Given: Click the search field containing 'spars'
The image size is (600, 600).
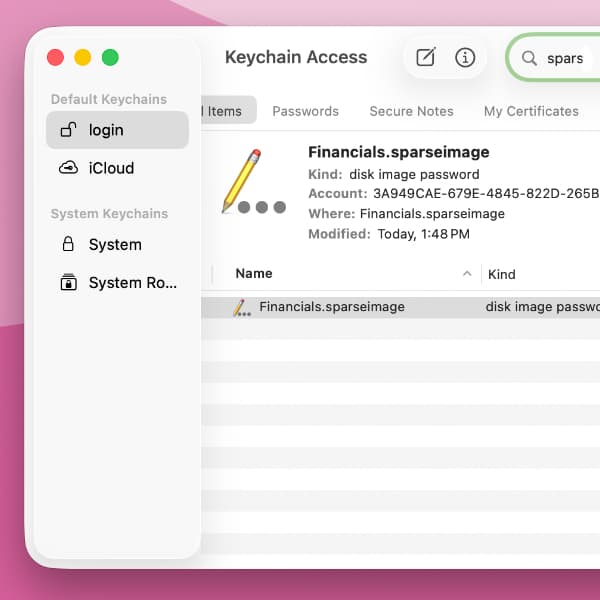Looking at the screenshot, I should tap(554, 58).
